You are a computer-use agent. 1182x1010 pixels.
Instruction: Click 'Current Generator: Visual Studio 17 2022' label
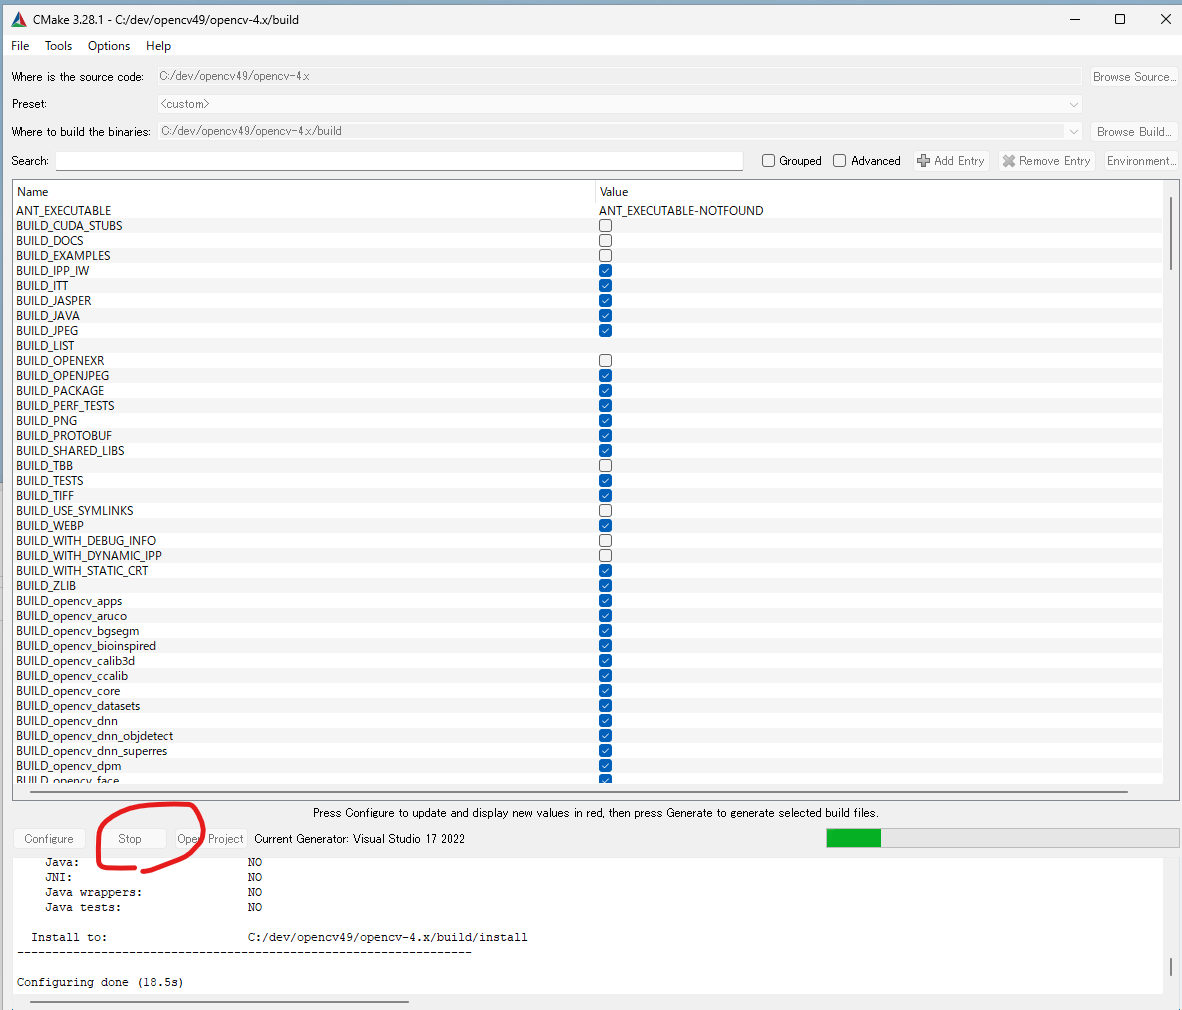[360, 839]
